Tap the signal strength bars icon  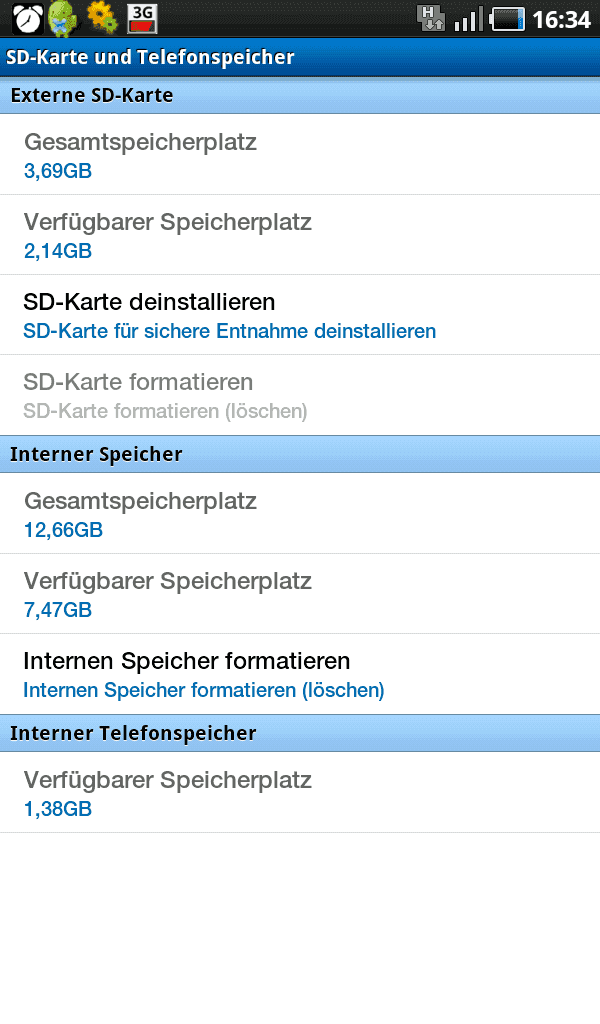click(468, 19)
